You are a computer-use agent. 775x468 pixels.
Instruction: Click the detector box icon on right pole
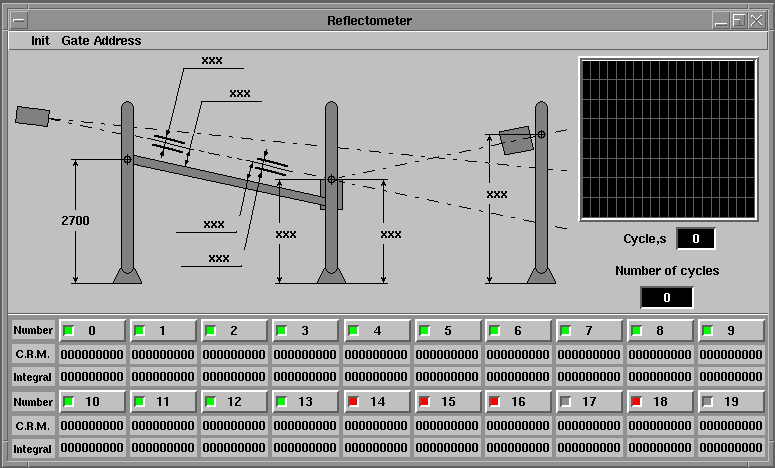point(516,140)
